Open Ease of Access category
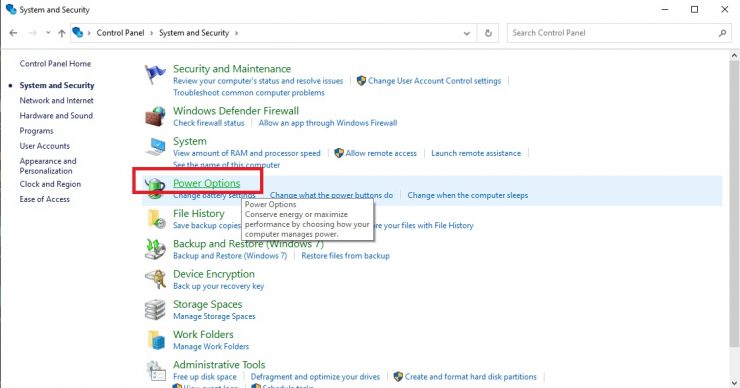The image size is (740, 388). coord(44,199)
